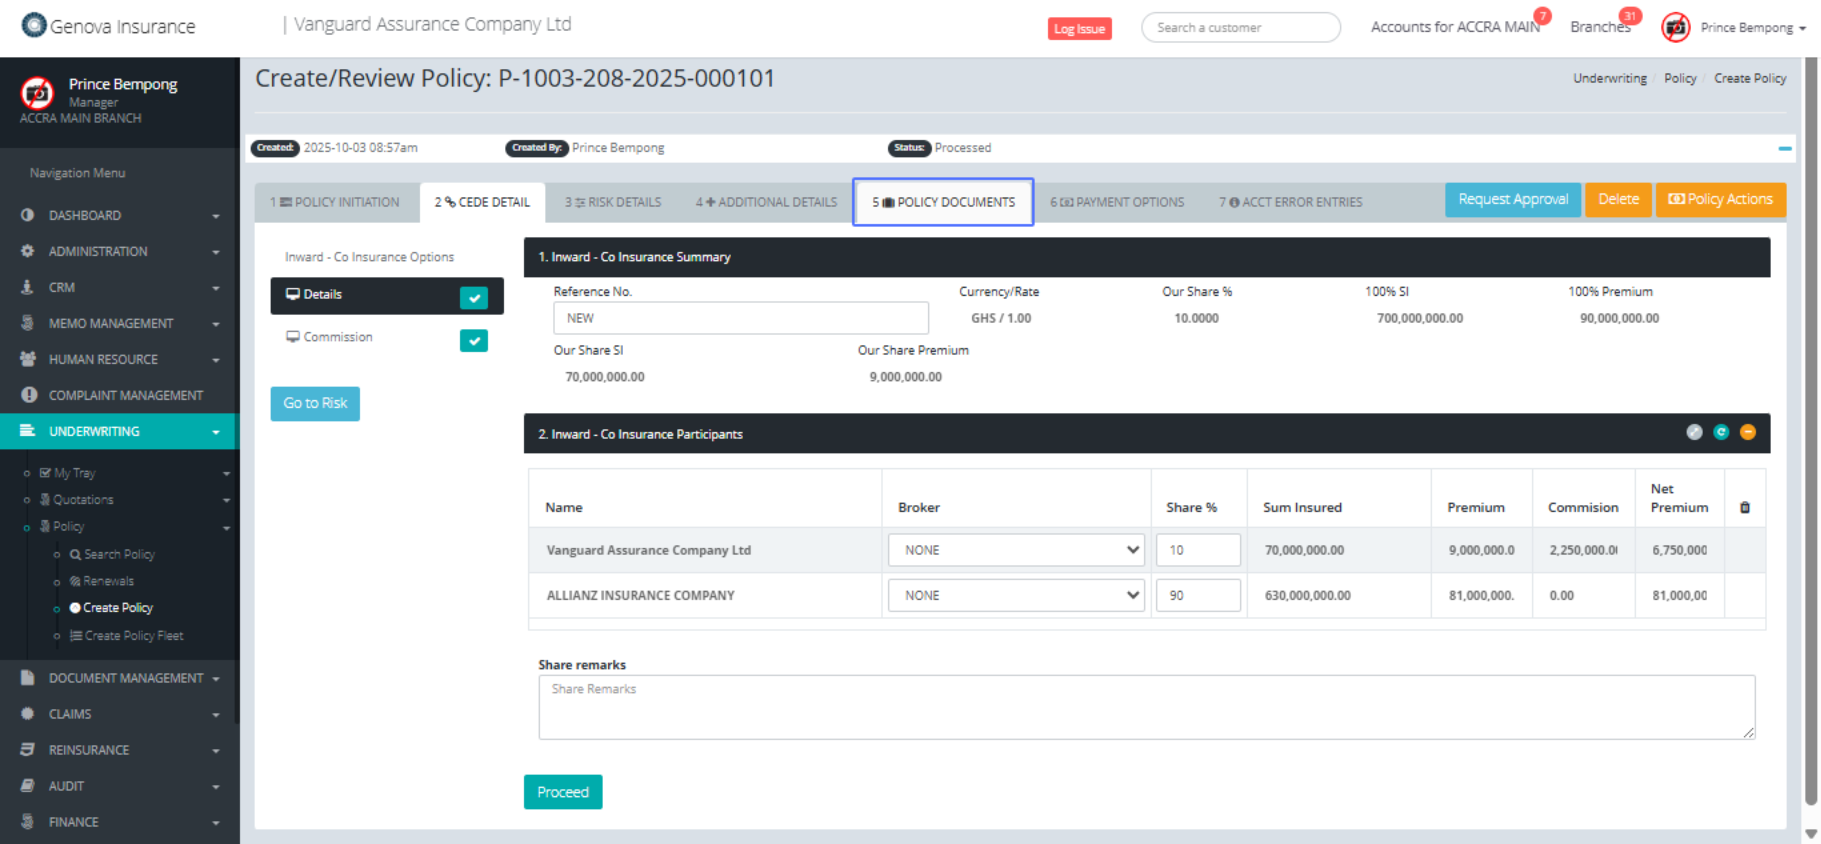
Task: Click the grey expand icon in Participants header
Action: tap(1694, 432)
